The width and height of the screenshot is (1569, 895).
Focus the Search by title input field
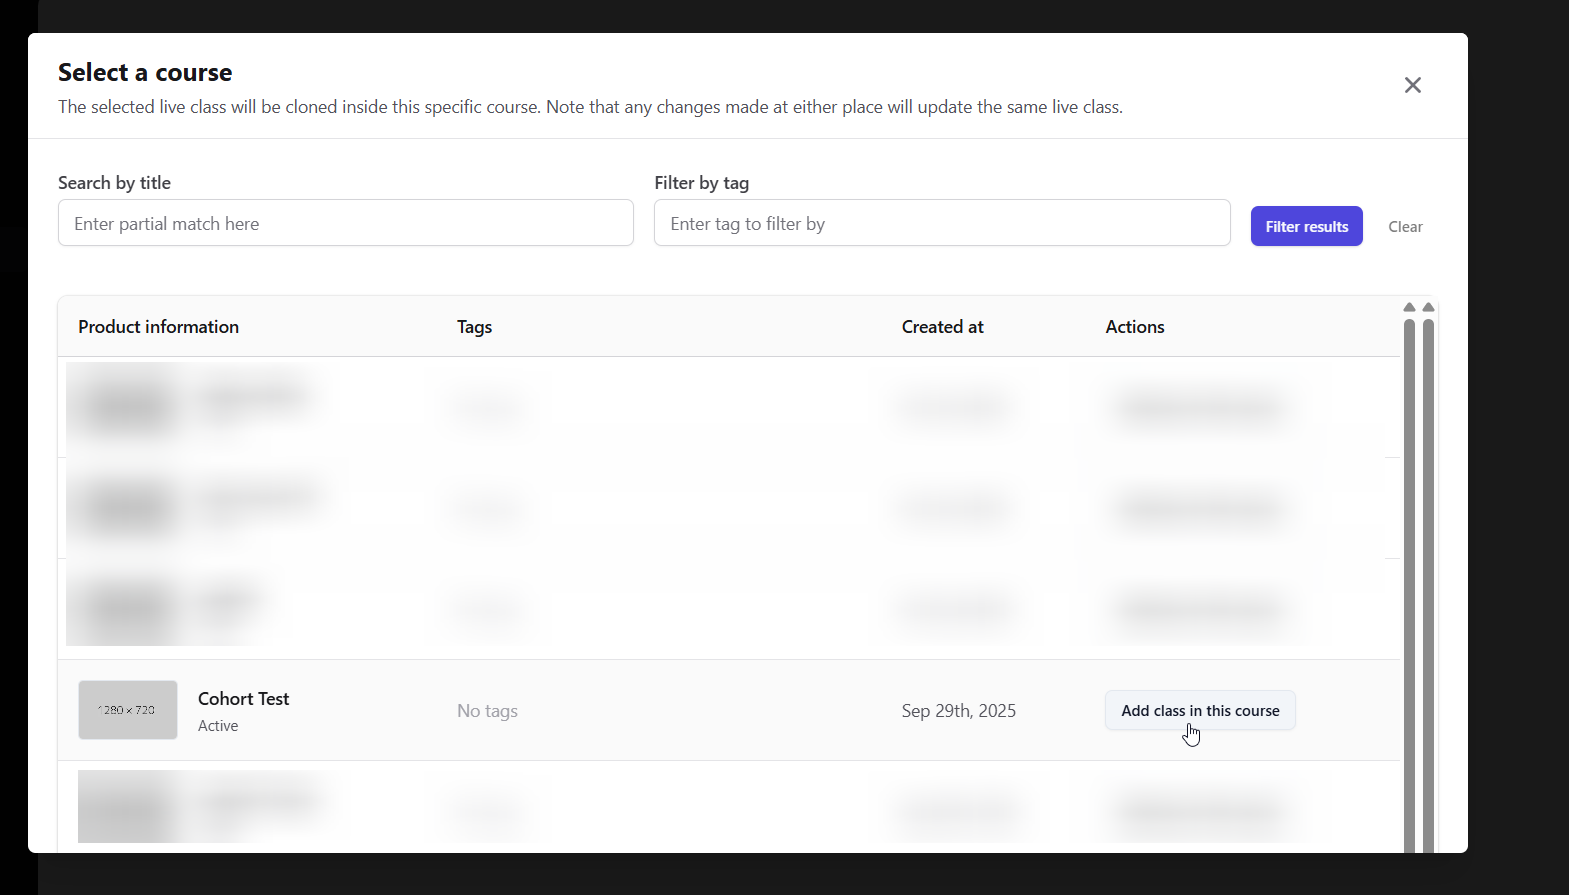[346, 223]
